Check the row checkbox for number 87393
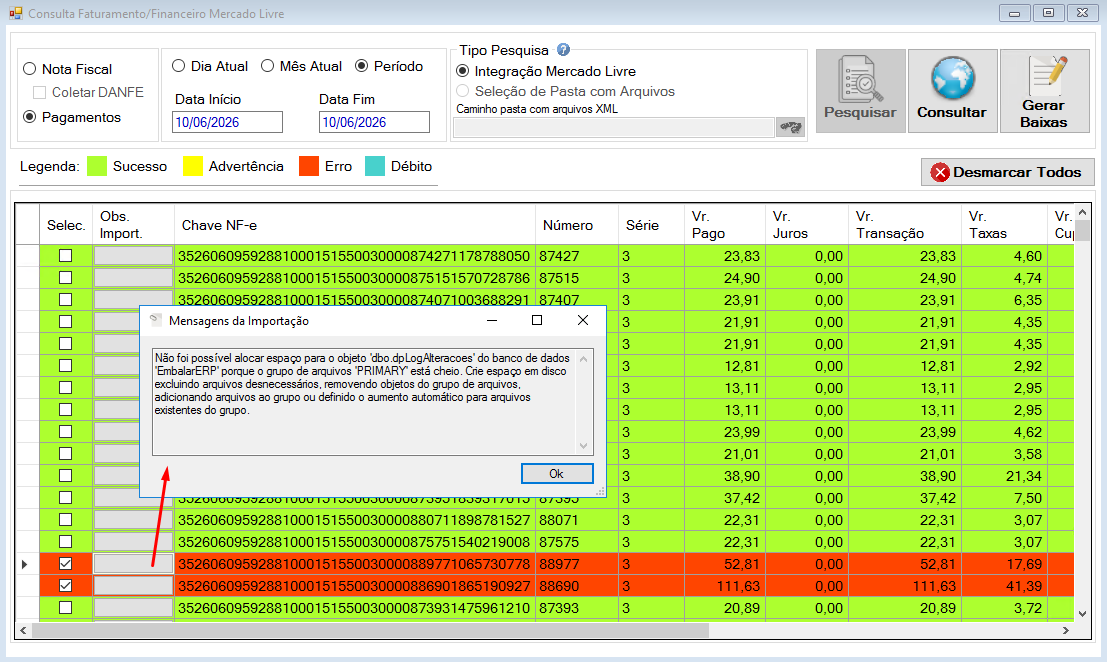Viewport: 1107px width, 662px height. point(66,607)
